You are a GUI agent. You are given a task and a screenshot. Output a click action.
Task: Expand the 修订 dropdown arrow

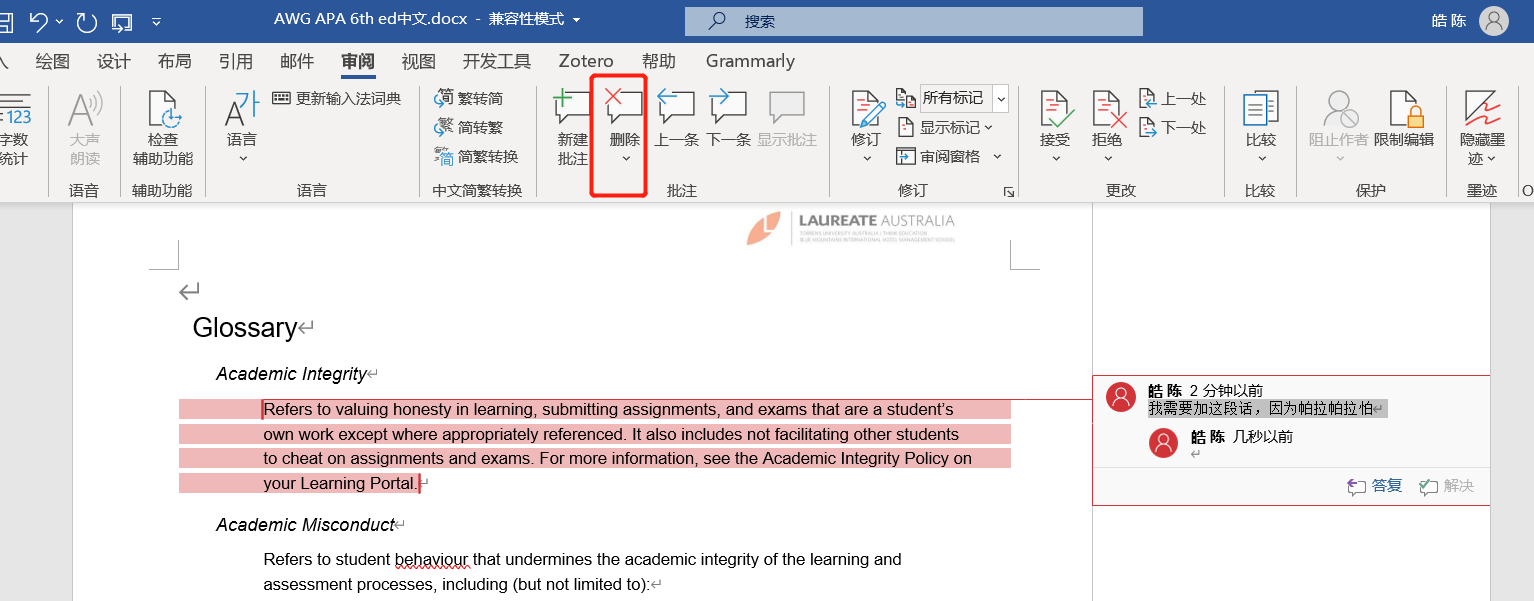coord(867,159)
